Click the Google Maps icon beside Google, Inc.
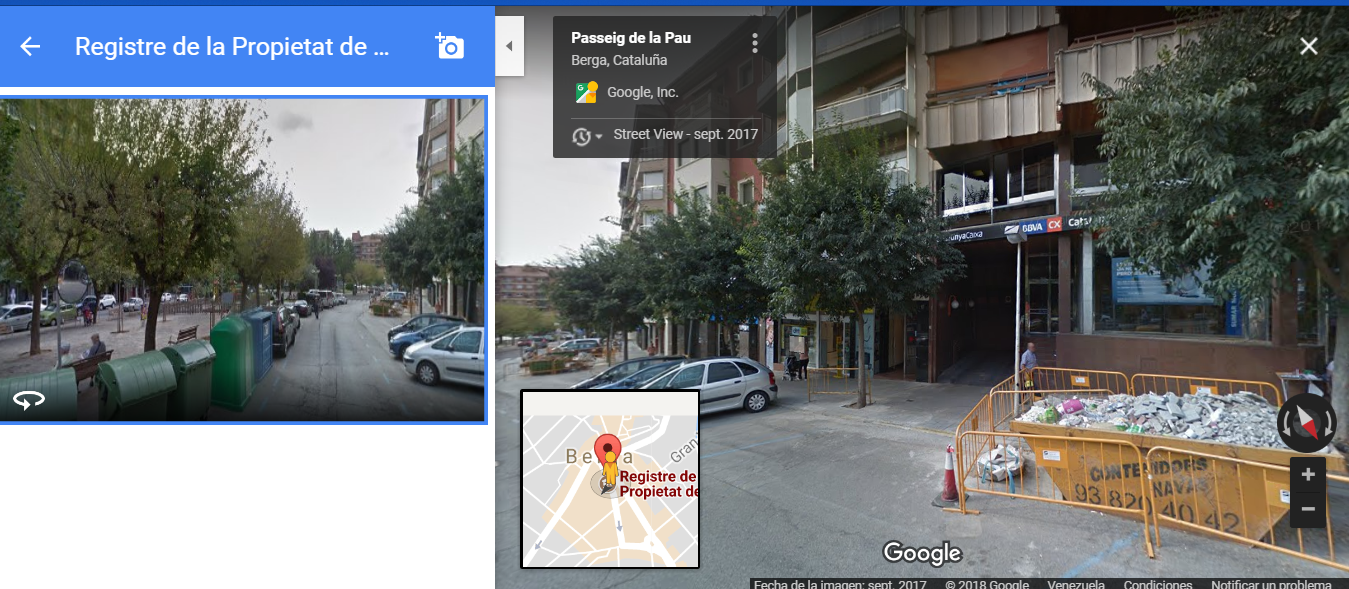 coord(585,93)
